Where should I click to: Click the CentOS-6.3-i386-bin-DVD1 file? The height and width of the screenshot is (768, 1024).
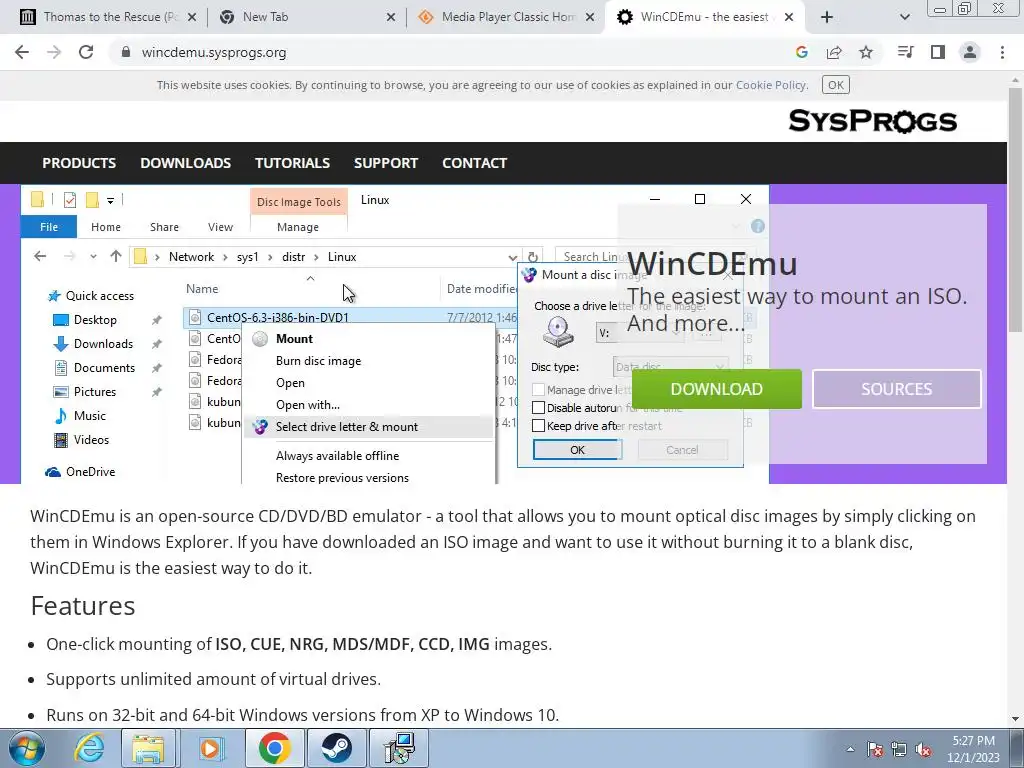point(278,317)
